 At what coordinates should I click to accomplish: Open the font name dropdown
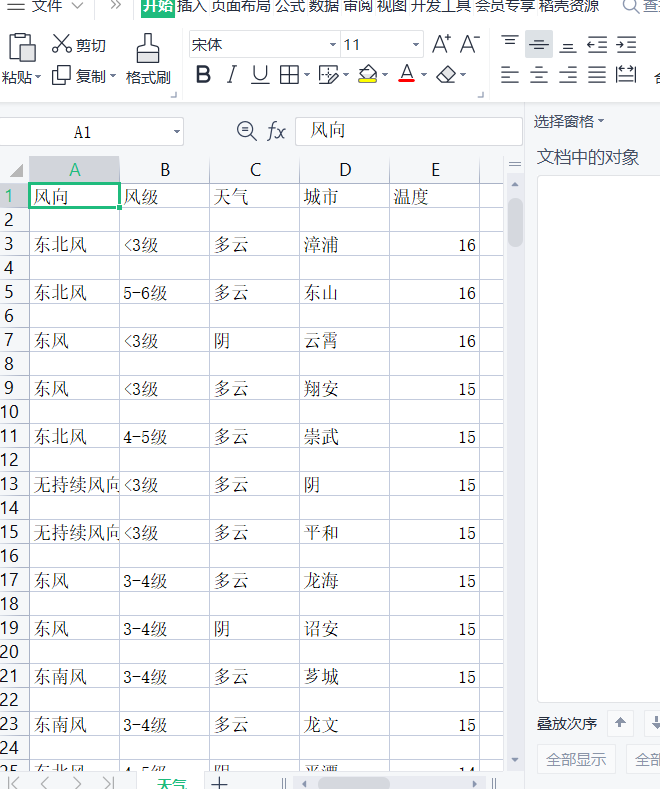(333, 45)
